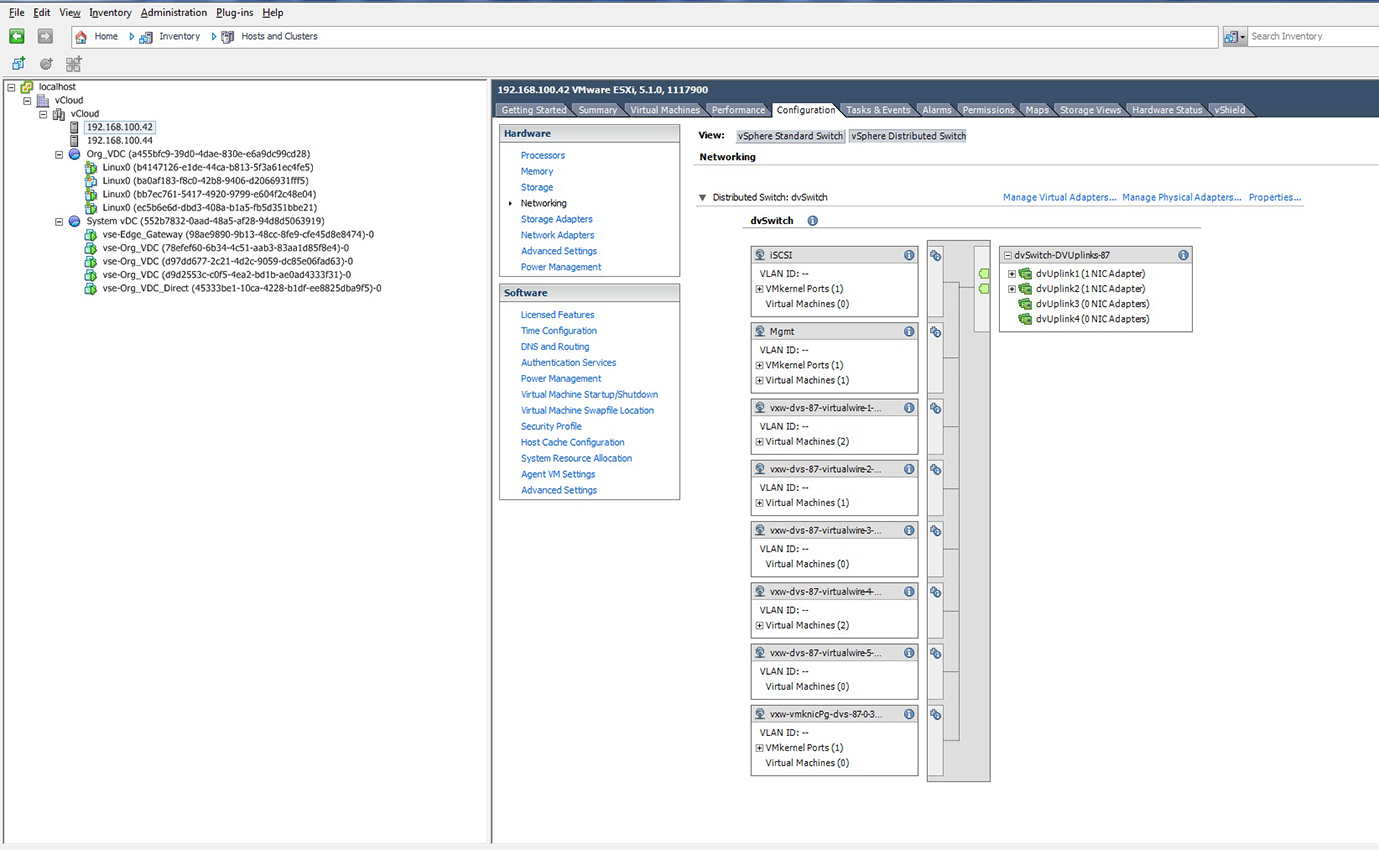Open Licensed Features settings
The image size is (1379, 850).
coord(557,315)
